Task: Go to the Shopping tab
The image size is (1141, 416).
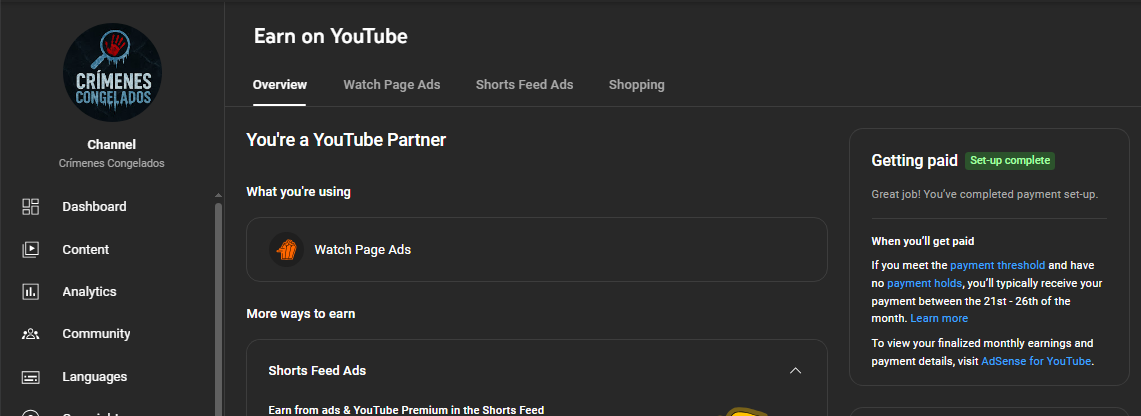Action: tap(636, 84)
